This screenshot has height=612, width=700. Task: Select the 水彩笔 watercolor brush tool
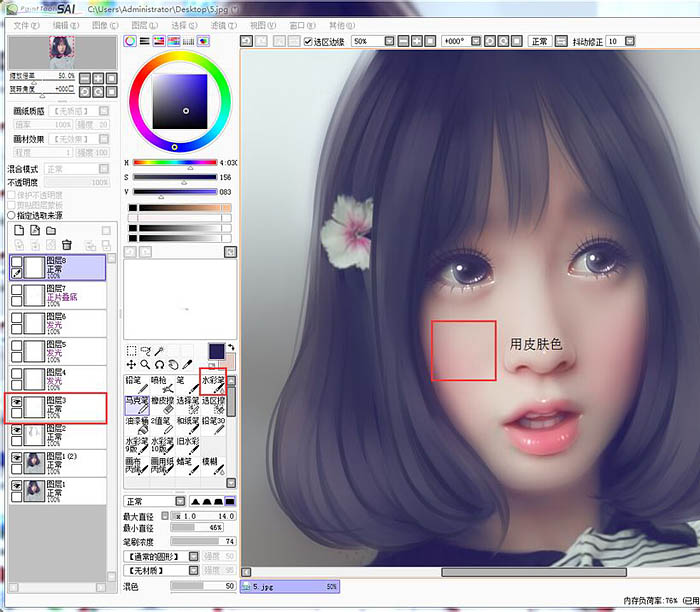(213, 382)
